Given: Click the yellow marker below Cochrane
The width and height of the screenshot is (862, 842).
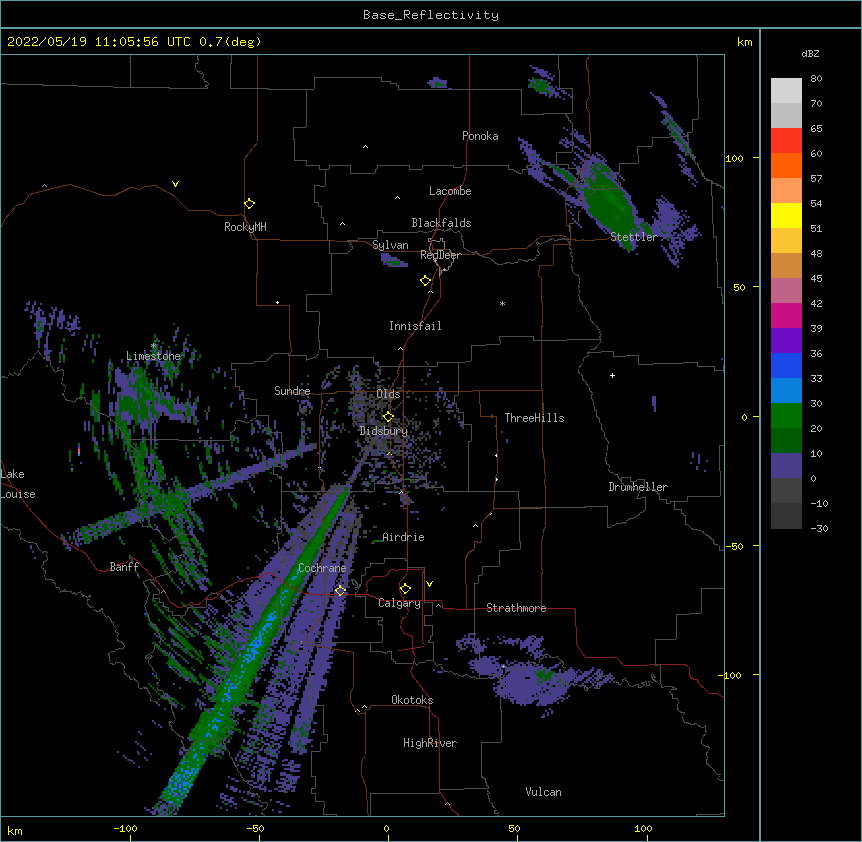Looking at the screenshot, I should 340,590.
